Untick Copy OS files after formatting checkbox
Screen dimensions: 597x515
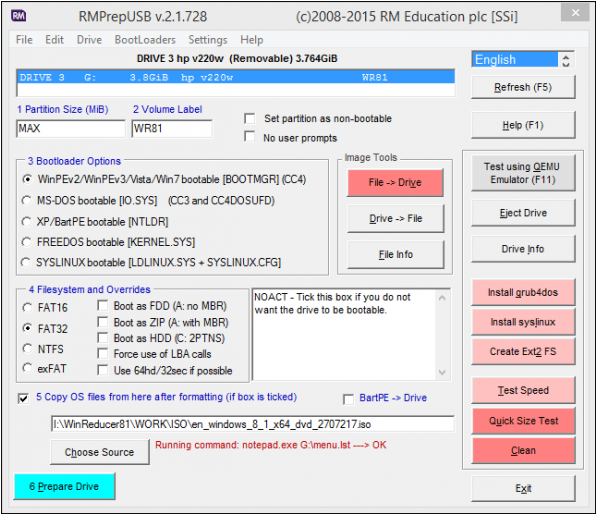pyautogui.click(x=23, y=399)
